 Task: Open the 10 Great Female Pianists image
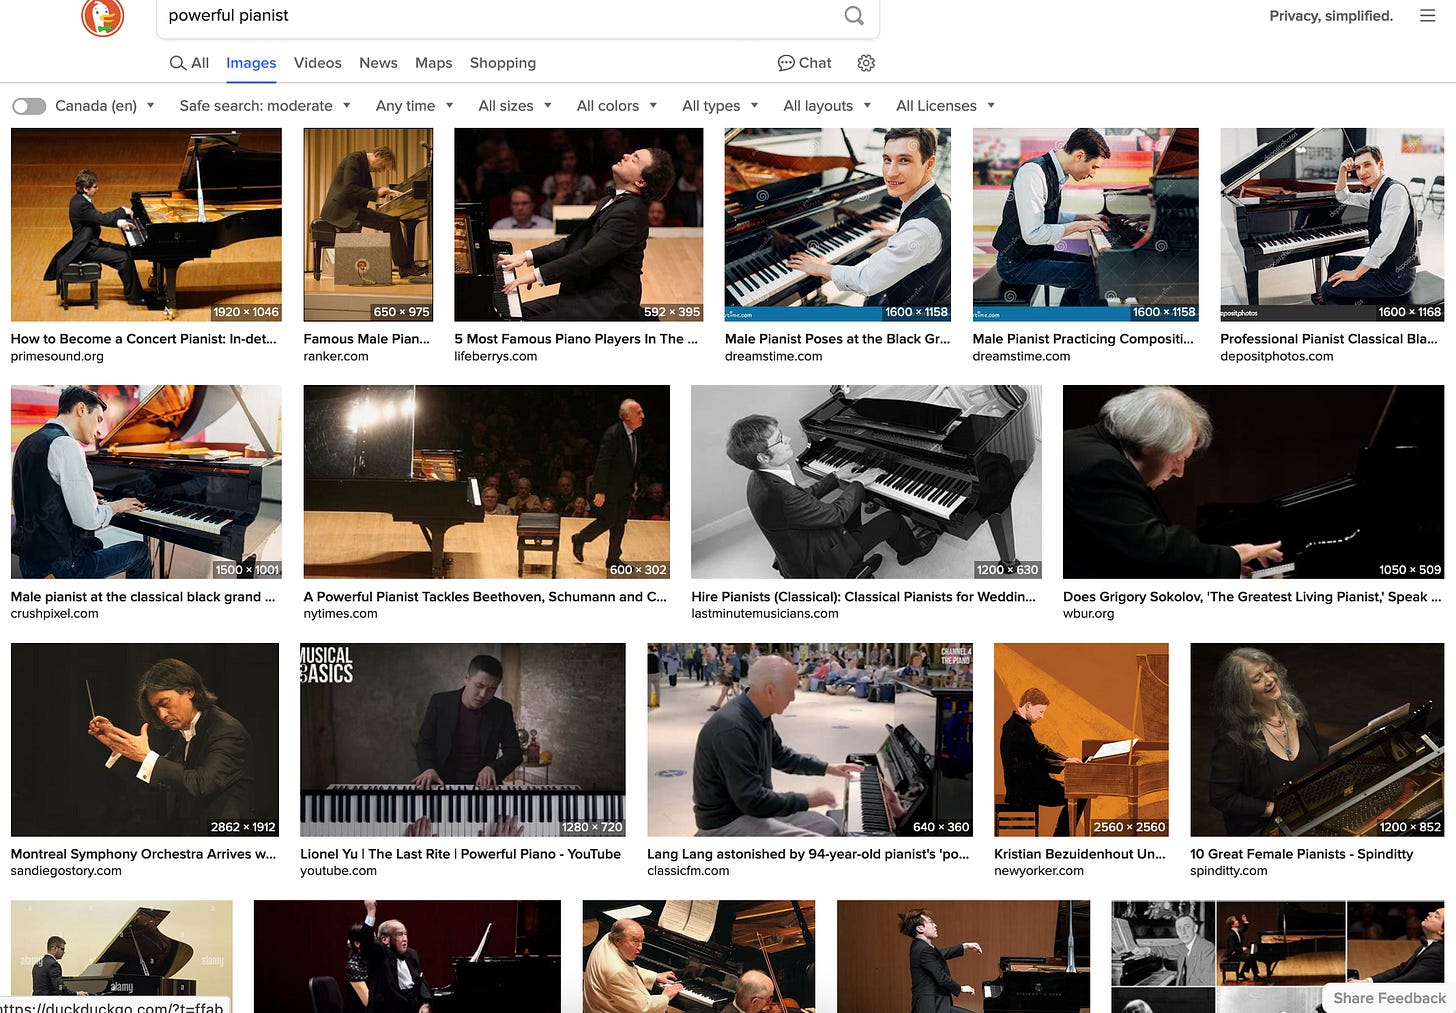[1317, 740]
